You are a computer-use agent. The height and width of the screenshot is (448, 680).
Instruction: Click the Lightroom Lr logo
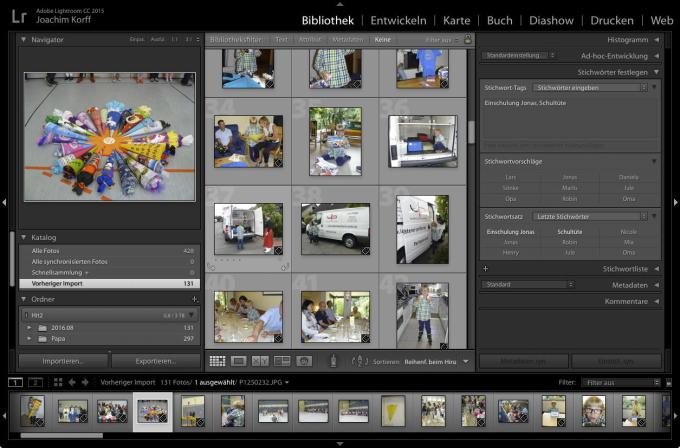20,16
